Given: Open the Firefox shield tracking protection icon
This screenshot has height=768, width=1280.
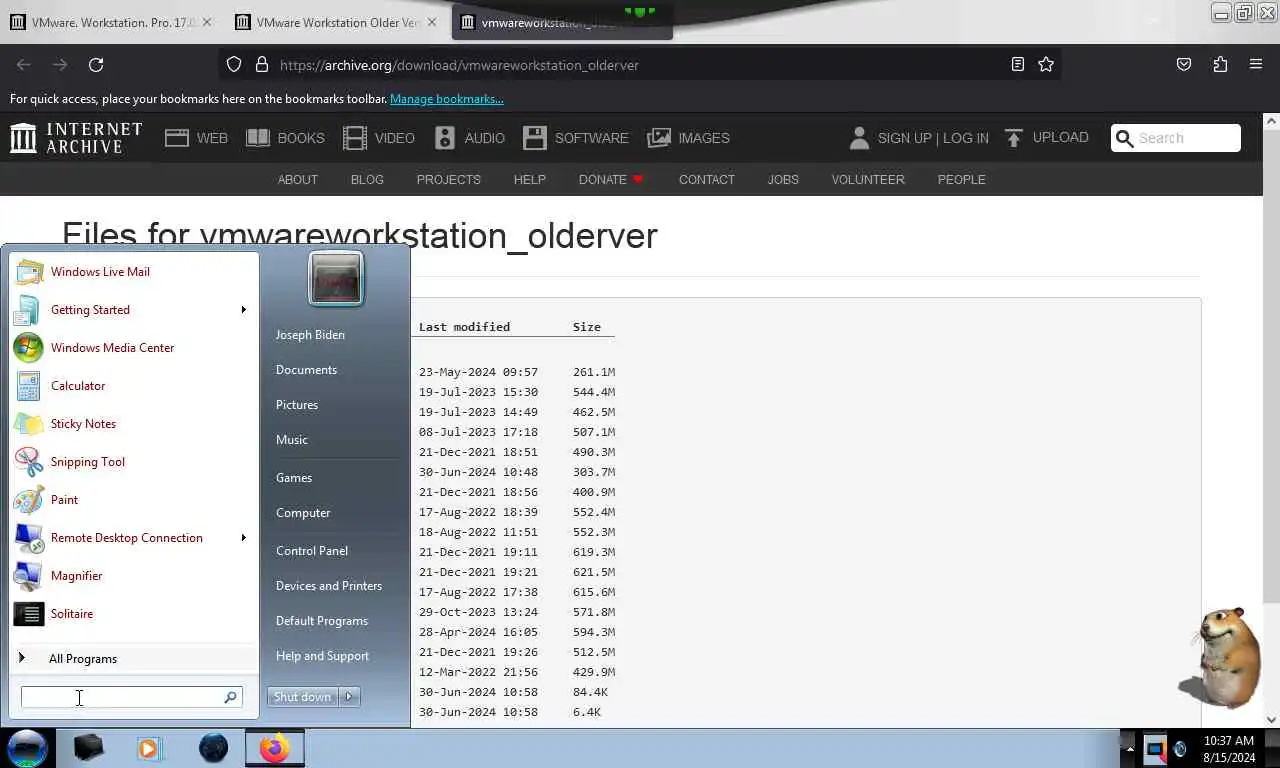Looking at the screenshot, I should tap(234, 65).
